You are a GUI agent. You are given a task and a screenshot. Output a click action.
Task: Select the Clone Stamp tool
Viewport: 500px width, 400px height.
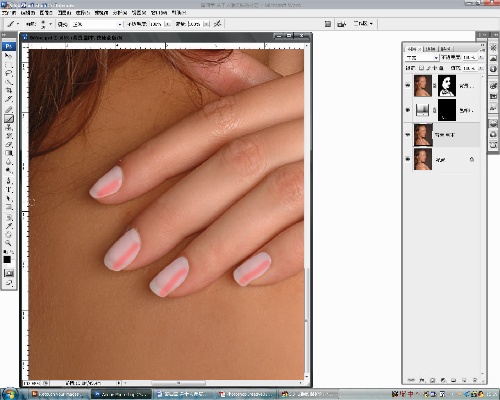tap(8, 127)
